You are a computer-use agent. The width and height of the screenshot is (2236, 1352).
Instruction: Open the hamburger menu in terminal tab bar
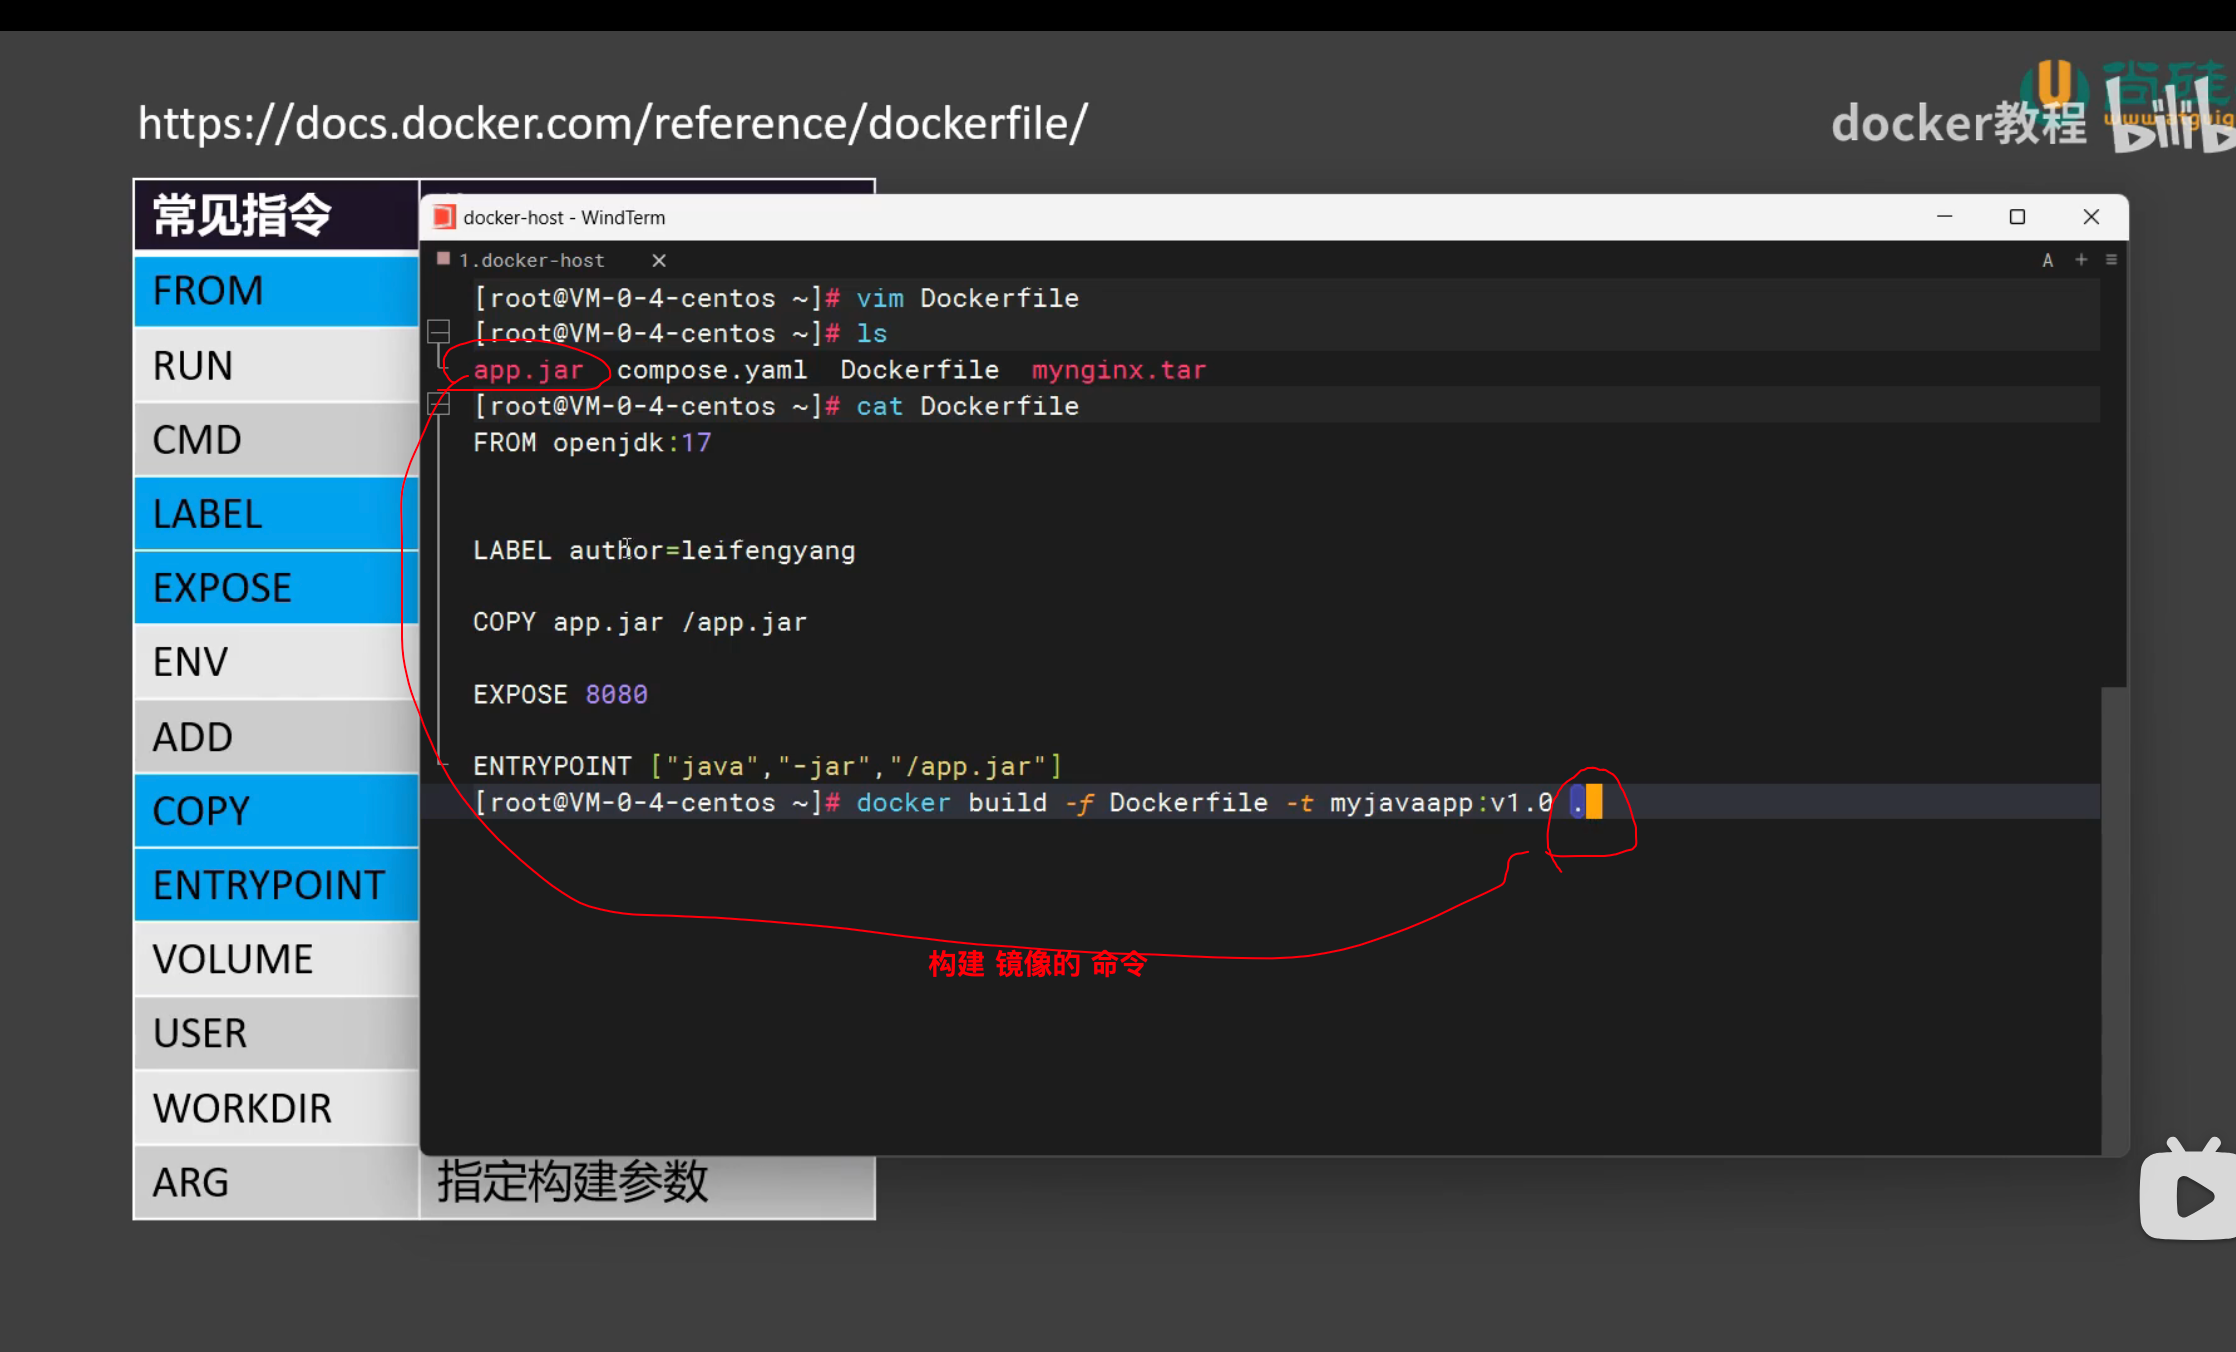click(x=2111, y=260)
